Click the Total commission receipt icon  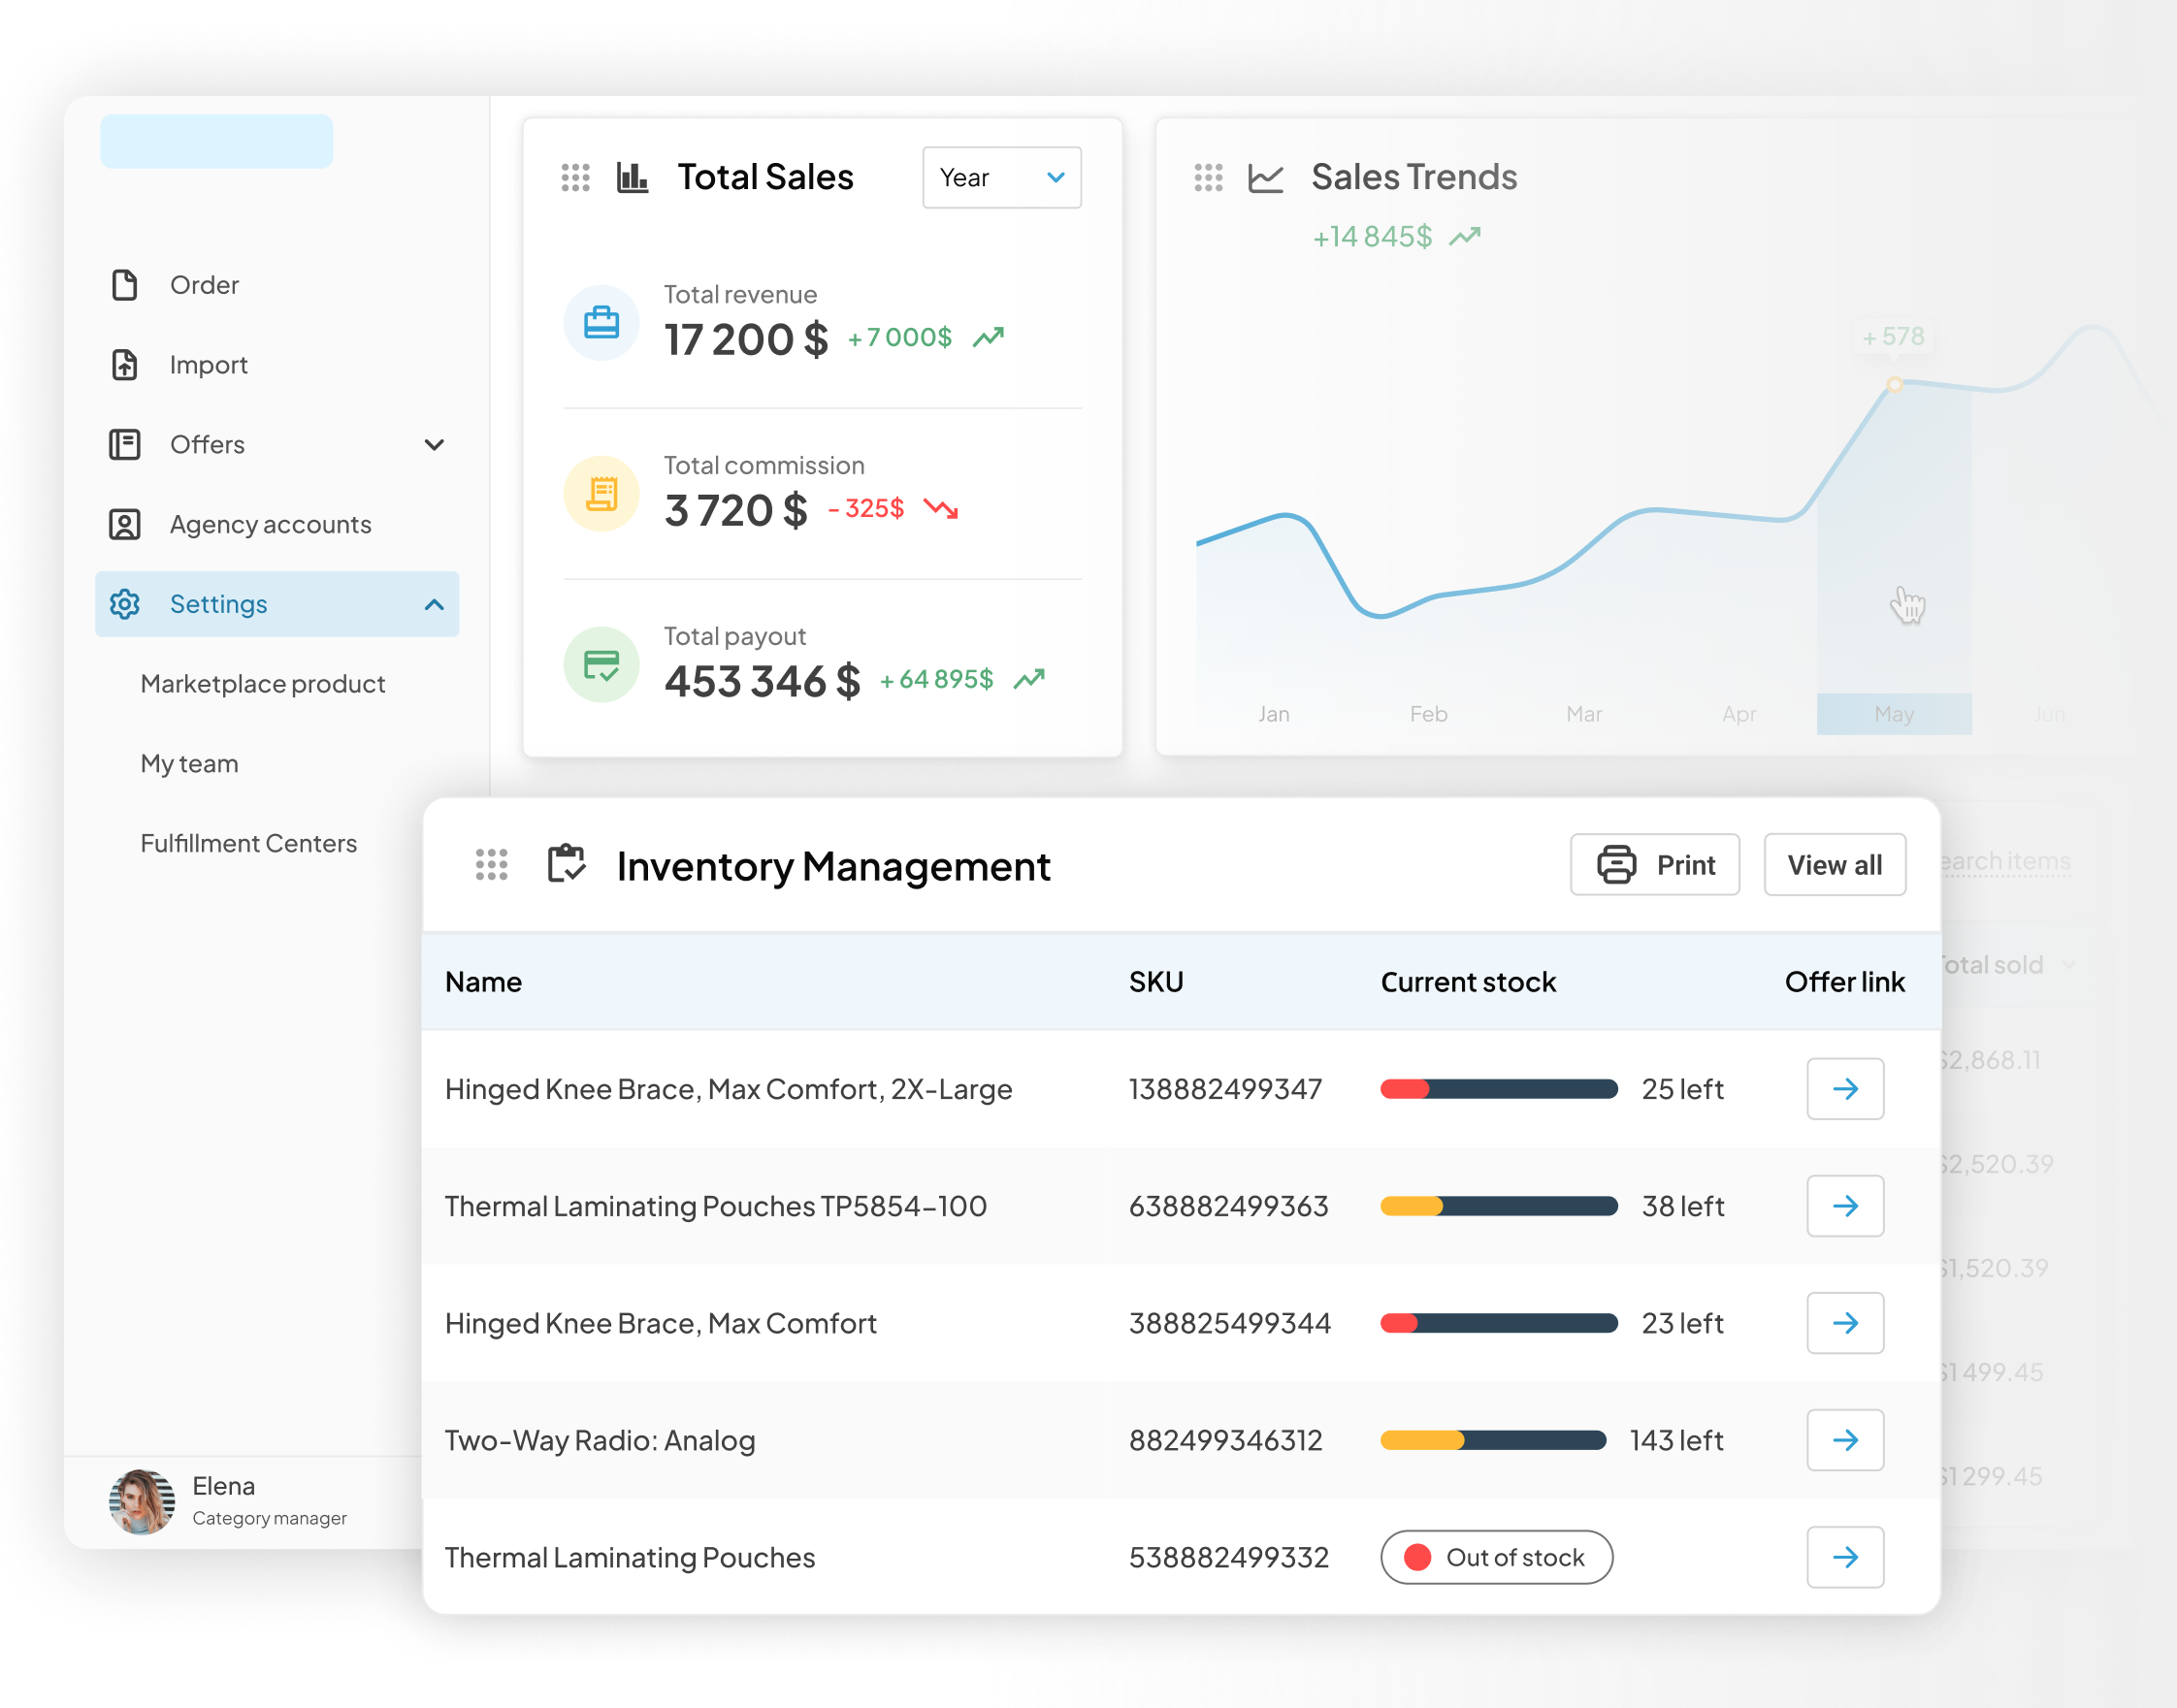601,494
